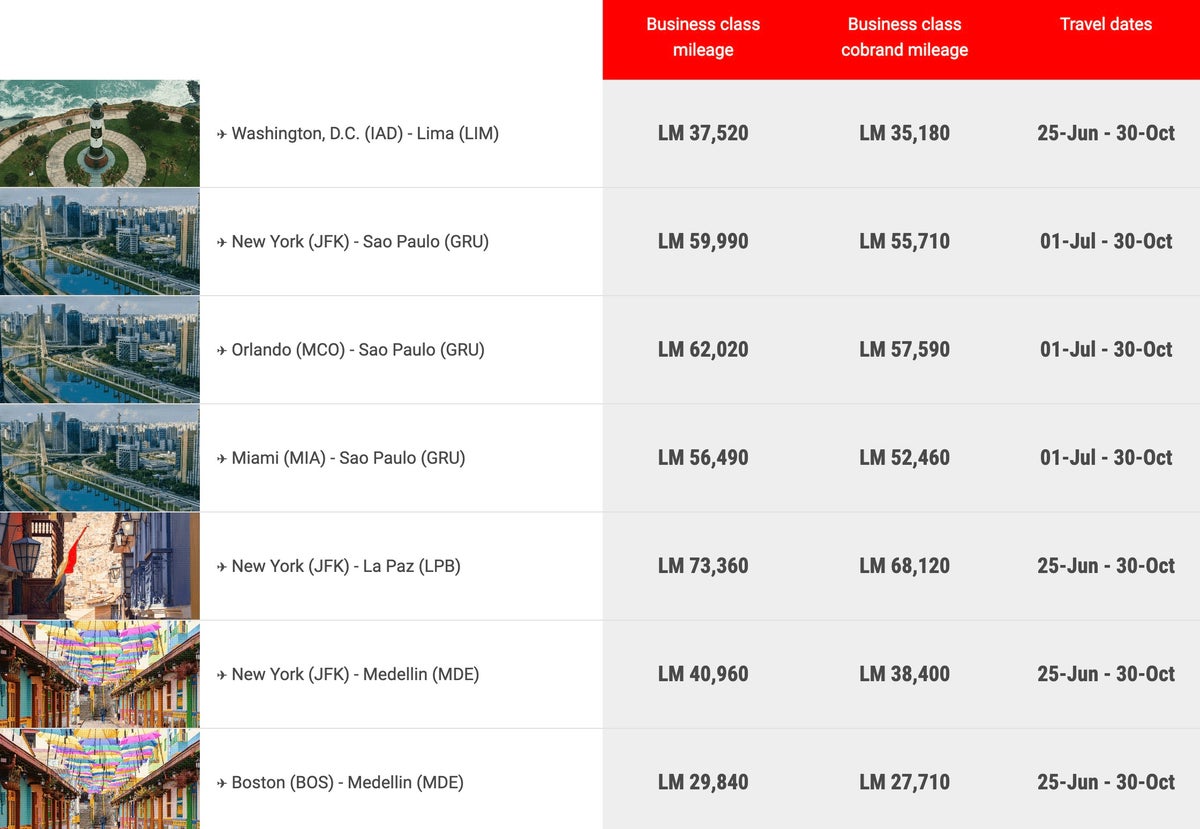Click the airplane icon next to Boston route
Viewport: 1200px width, 829px height.
click(x=222, y=783)
